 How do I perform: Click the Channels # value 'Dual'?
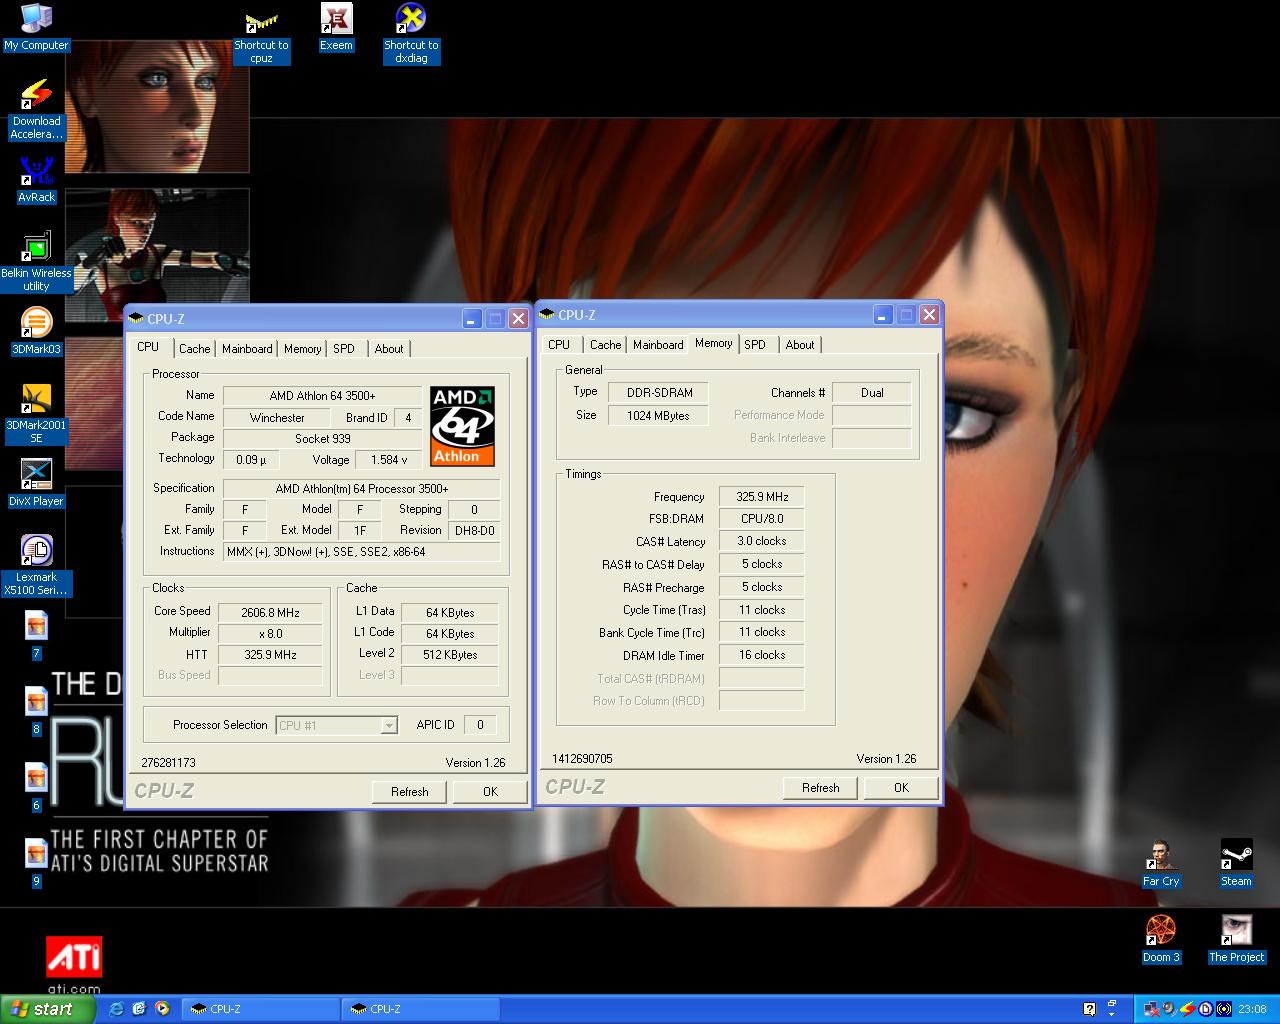coord(872,393)
